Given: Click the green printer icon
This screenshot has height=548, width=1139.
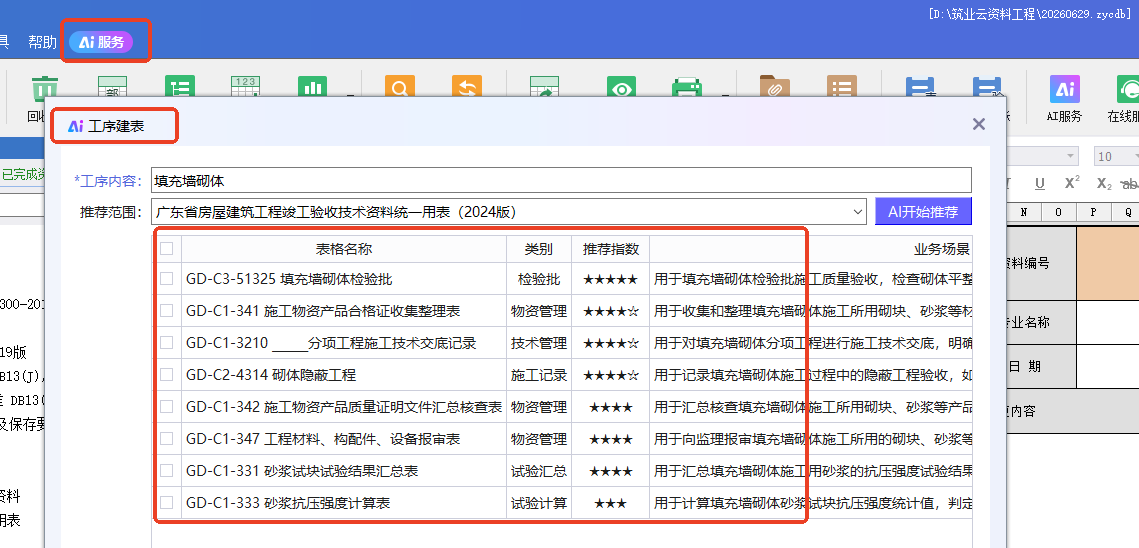Looking at the screenshot, I should [x=686, y=86].
